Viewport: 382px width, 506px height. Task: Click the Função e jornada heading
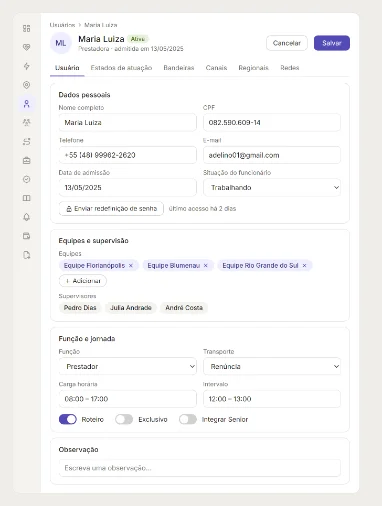point(87,339)
